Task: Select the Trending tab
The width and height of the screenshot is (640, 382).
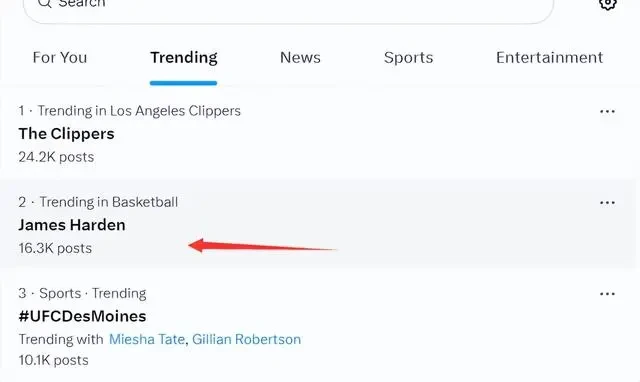Action: [184, 58]
